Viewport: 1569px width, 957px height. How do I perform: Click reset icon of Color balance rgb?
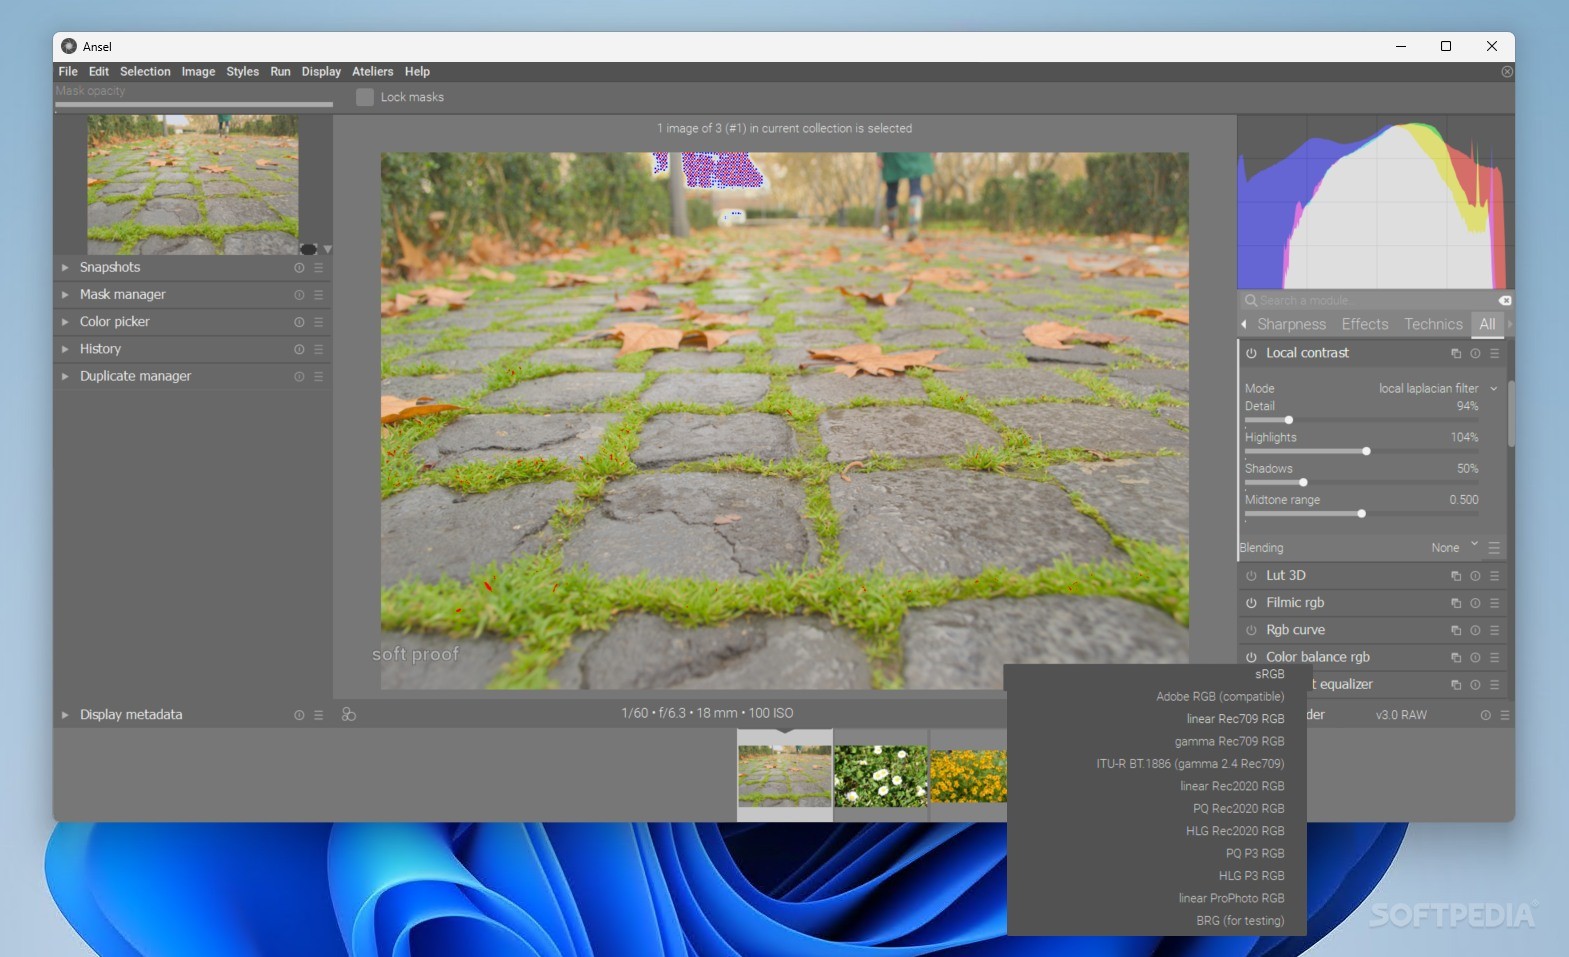tap(1475, 657)
